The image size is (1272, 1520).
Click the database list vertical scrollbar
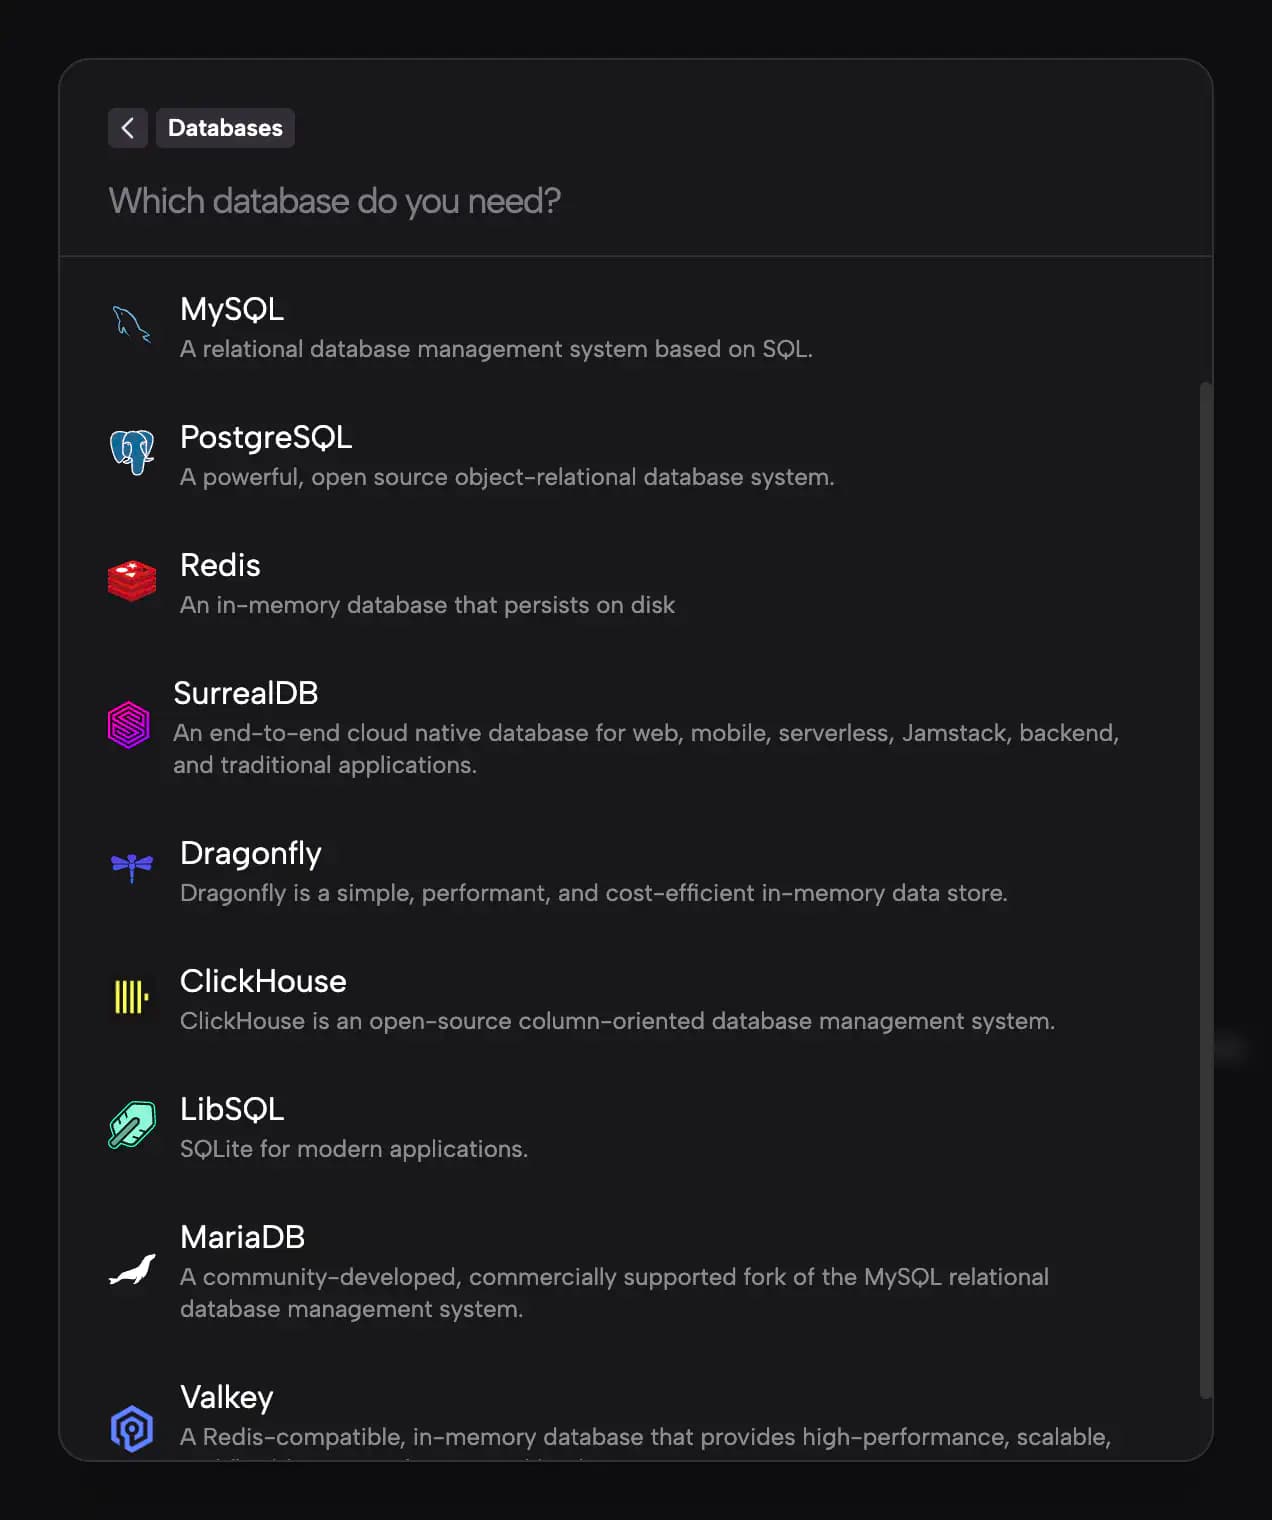click(1205, 890)
